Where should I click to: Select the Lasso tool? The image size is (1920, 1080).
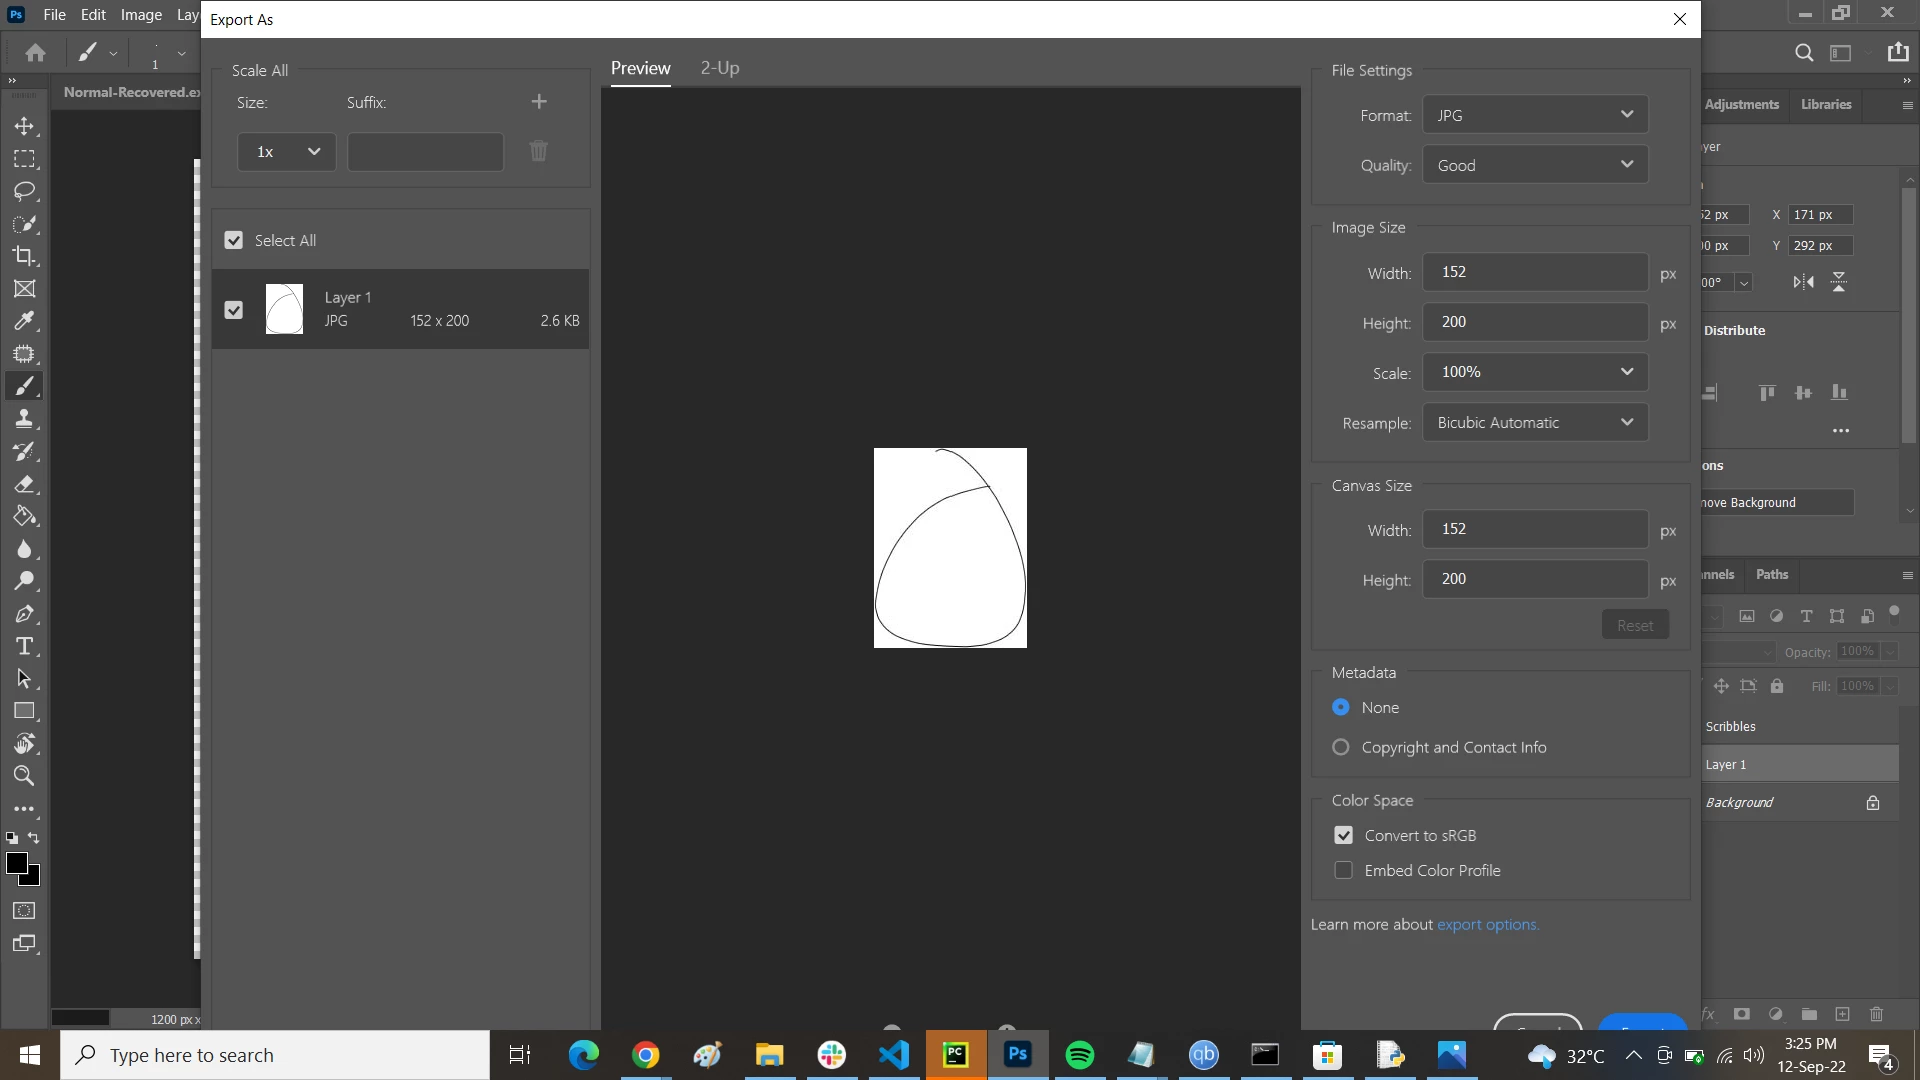(24, 191)
